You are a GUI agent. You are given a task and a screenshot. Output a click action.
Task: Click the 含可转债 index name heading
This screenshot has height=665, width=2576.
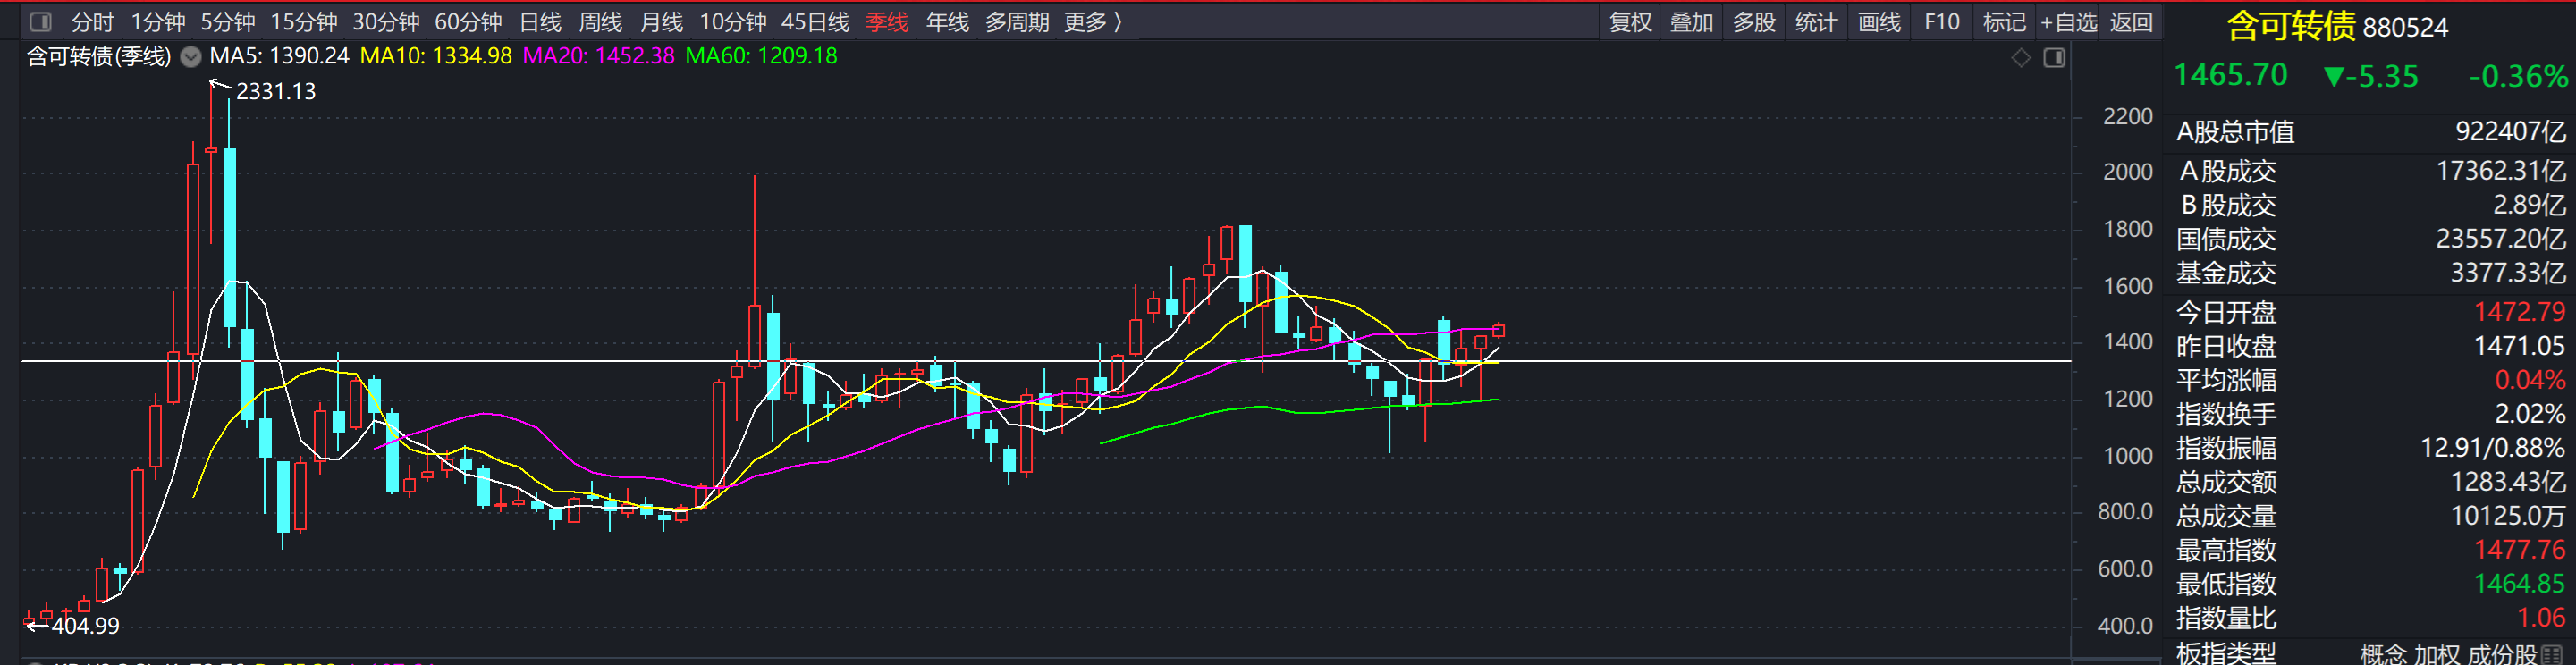2290,27
